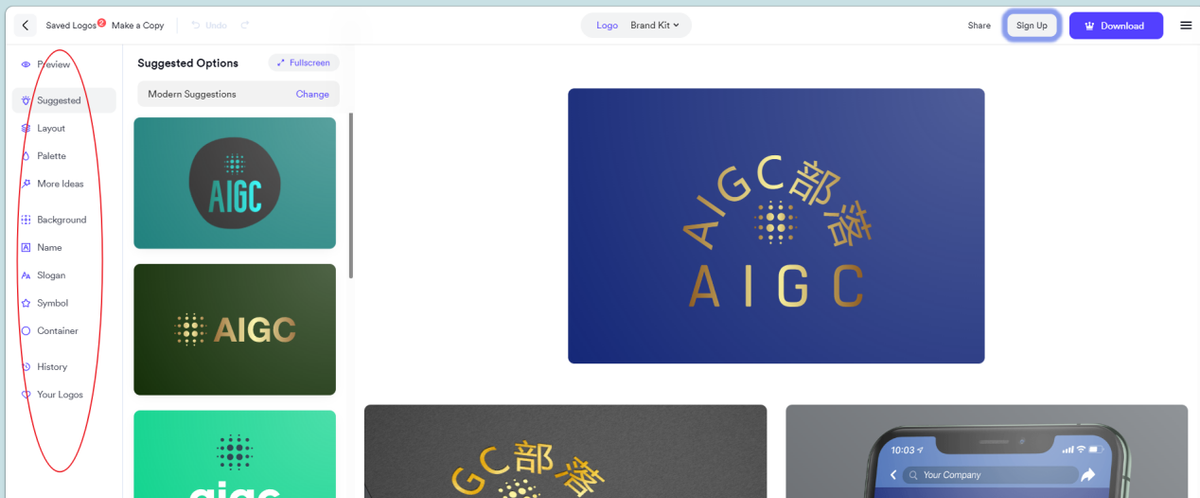Download the logo
Image resolution: width=1200 pixels, height=498 pixels.
1116,25
